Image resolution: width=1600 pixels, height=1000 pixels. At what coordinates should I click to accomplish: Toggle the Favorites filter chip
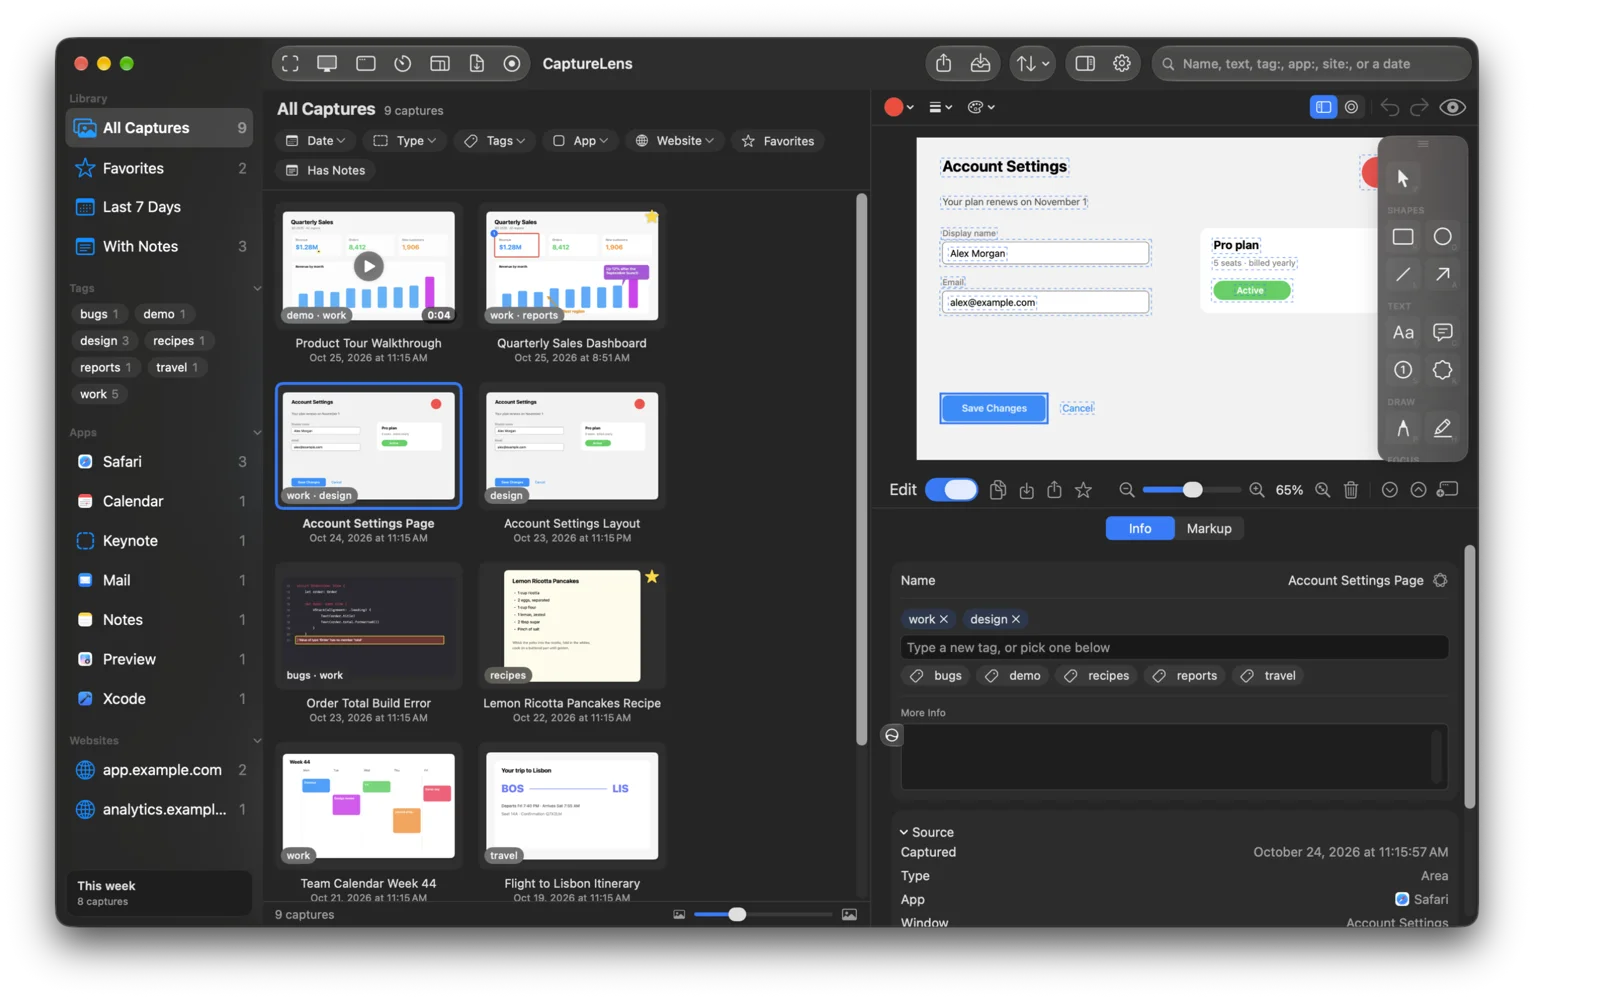(x=778, y=141)
